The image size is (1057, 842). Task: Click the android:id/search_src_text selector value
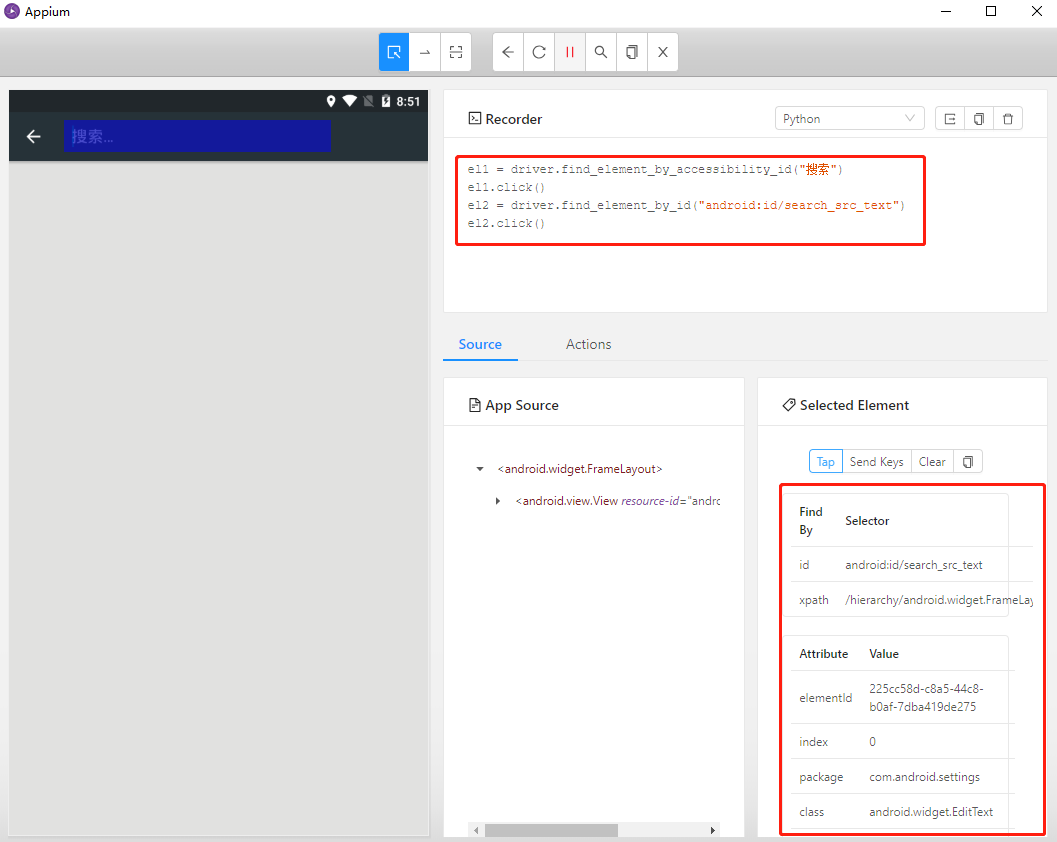coord(913,565)
